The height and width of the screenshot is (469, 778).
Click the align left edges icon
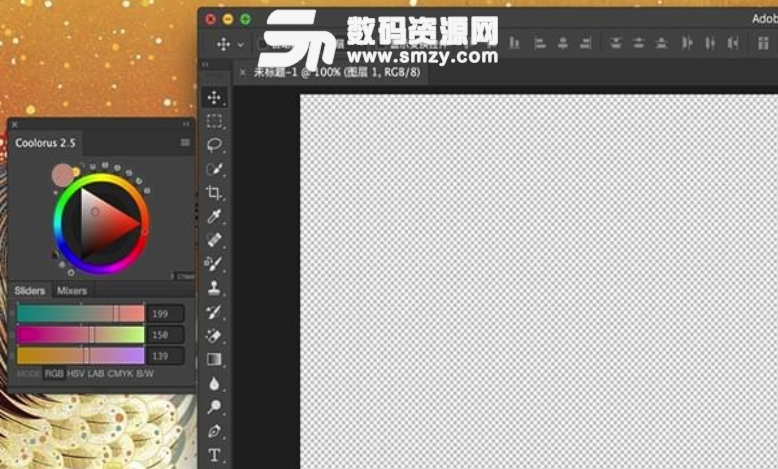click(x=540, y=43)
